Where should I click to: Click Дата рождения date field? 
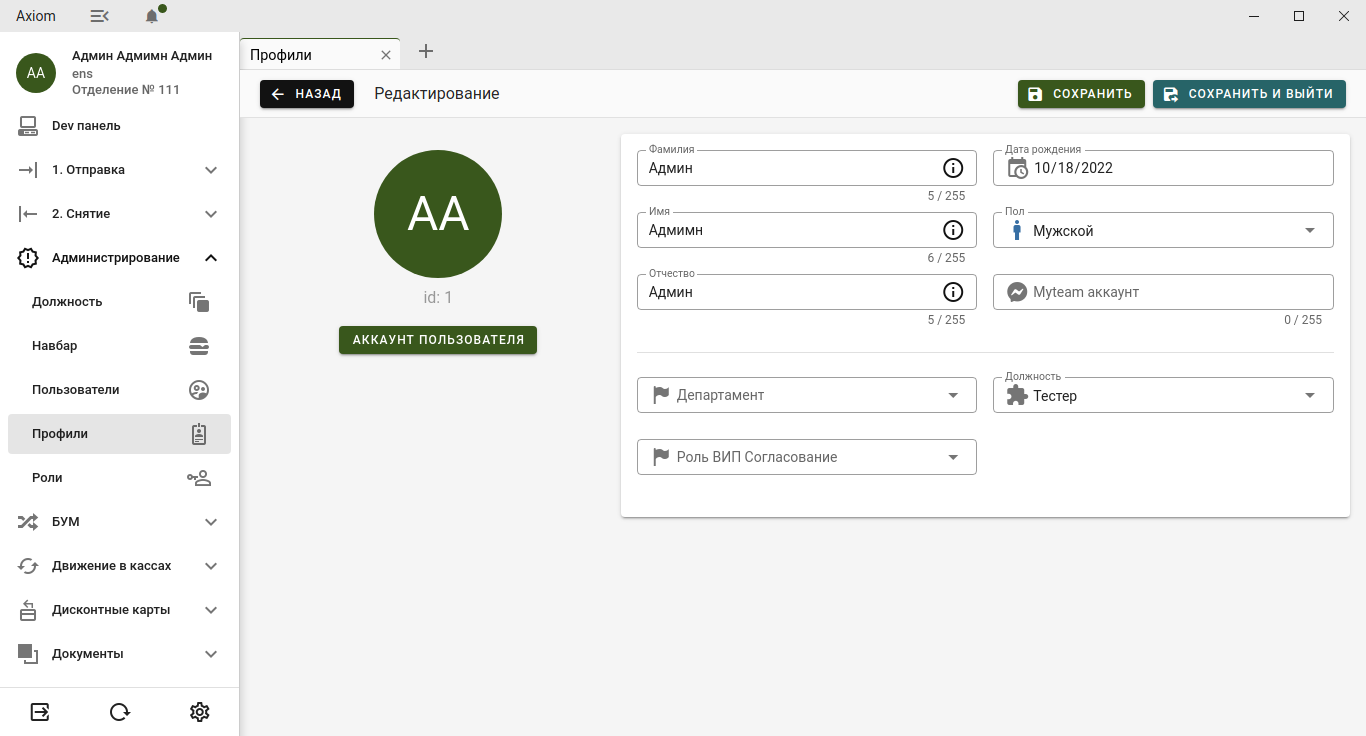pyautogui.click(x=1163, y=168)
